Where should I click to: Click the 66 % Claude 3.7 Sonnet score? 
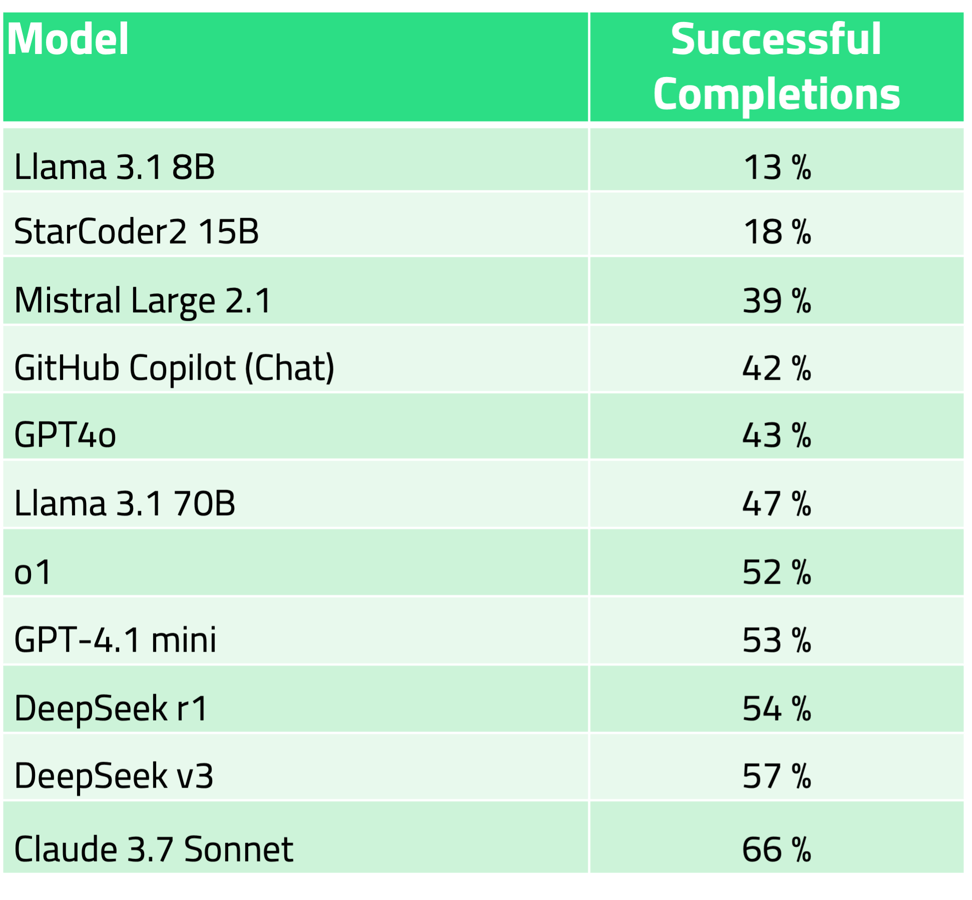pos(776,849)
